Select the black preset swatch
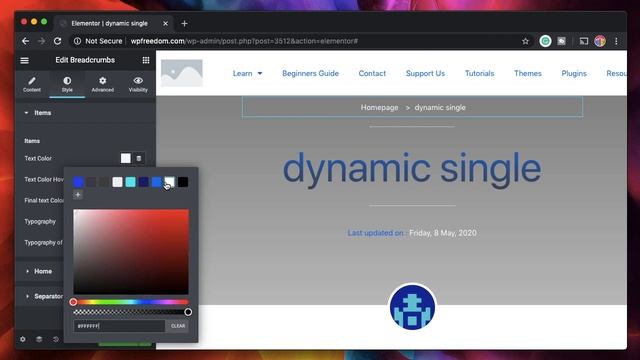This screenshot has height=360, width=640. (183, 182)
